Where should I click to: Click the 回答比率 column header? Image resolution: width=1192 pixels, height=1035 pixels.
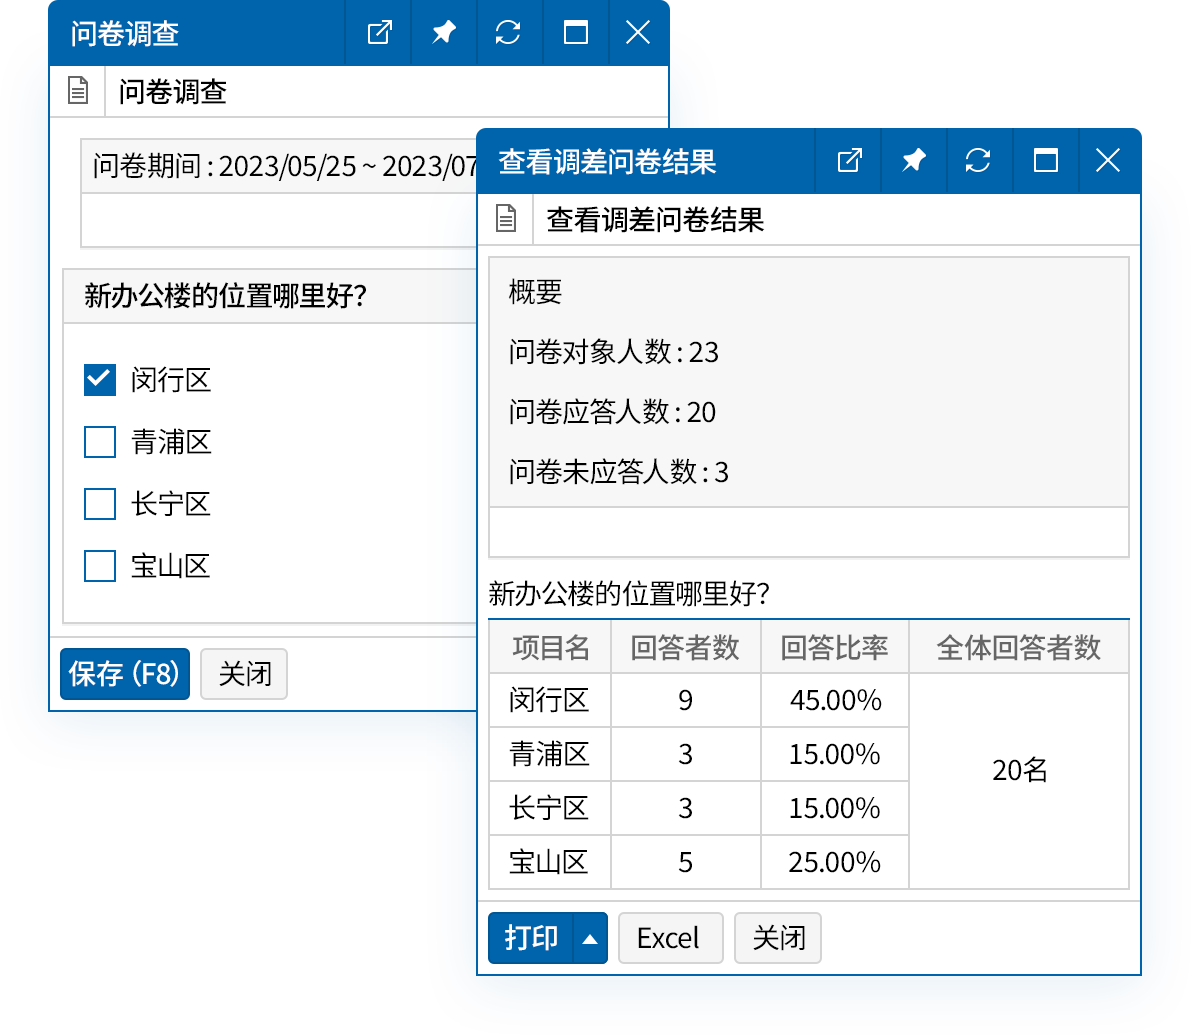point(834,647)
